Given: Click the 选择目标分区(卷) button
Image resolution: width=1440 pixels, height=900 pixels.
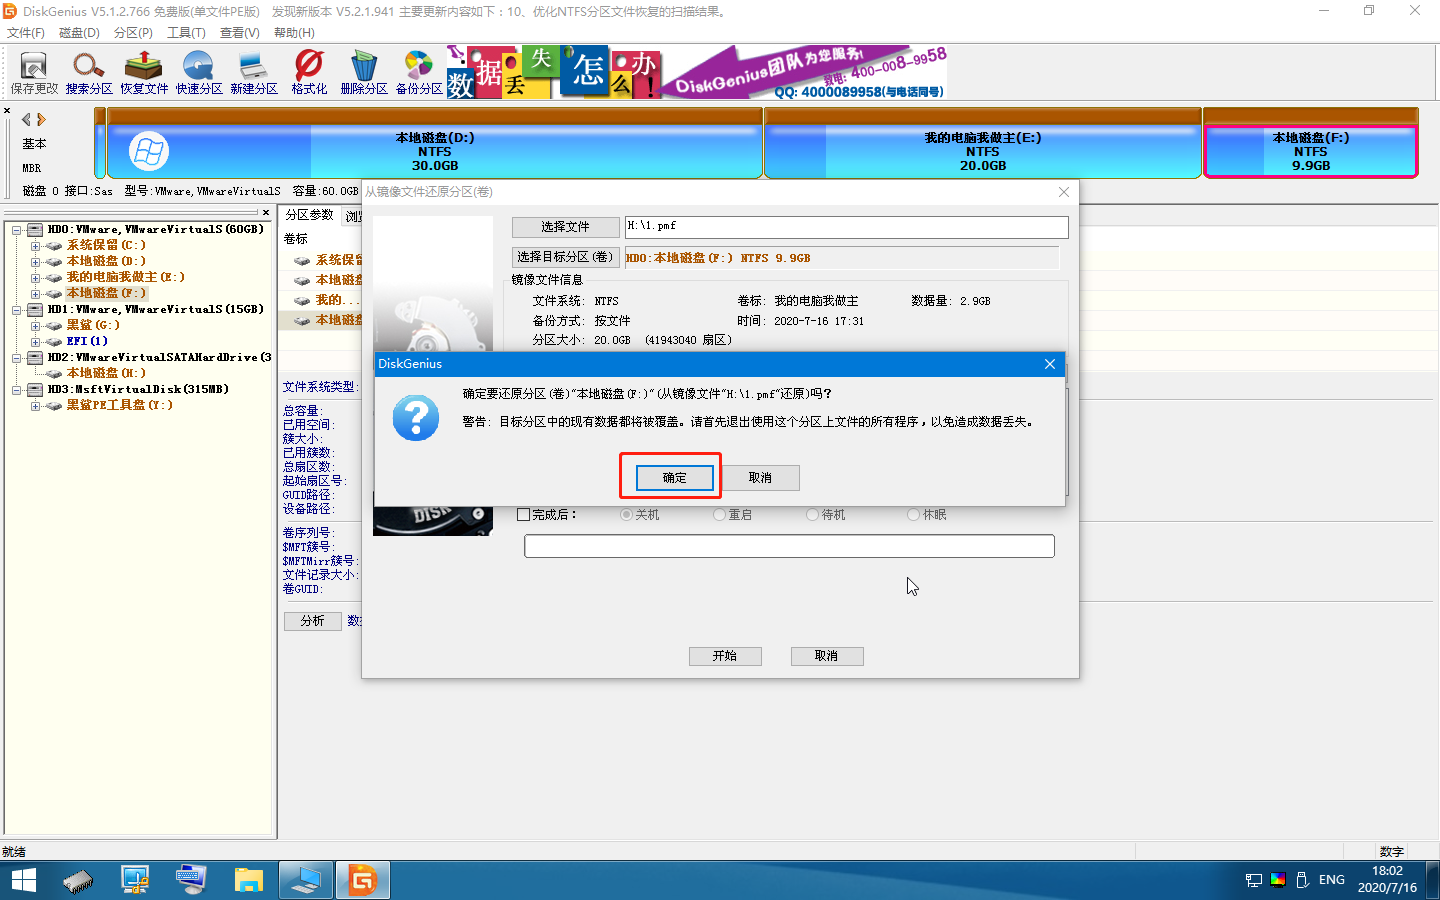Looking at the screenshot, I should click(566, 257).
